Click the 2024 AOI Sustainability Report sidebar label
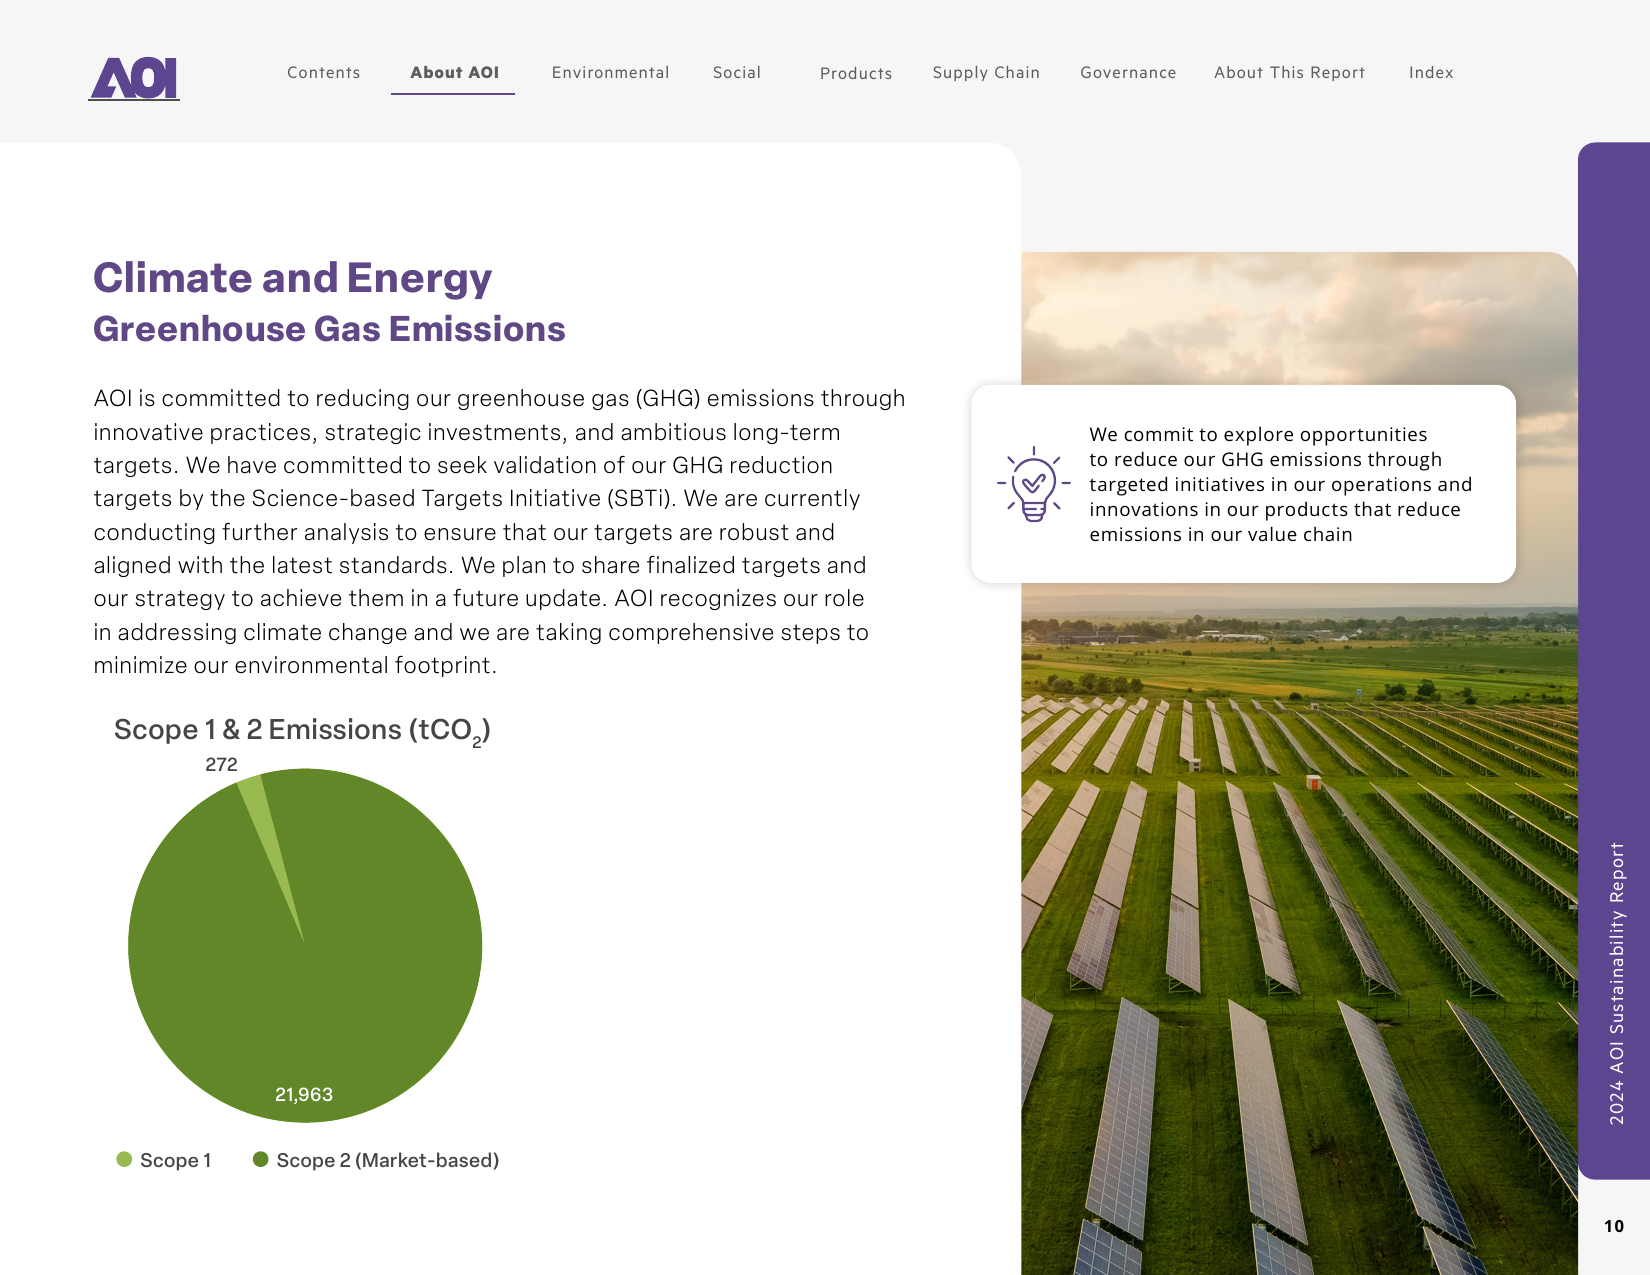This screenshot has width=1650, height=1275. (x=1616, y=983)
